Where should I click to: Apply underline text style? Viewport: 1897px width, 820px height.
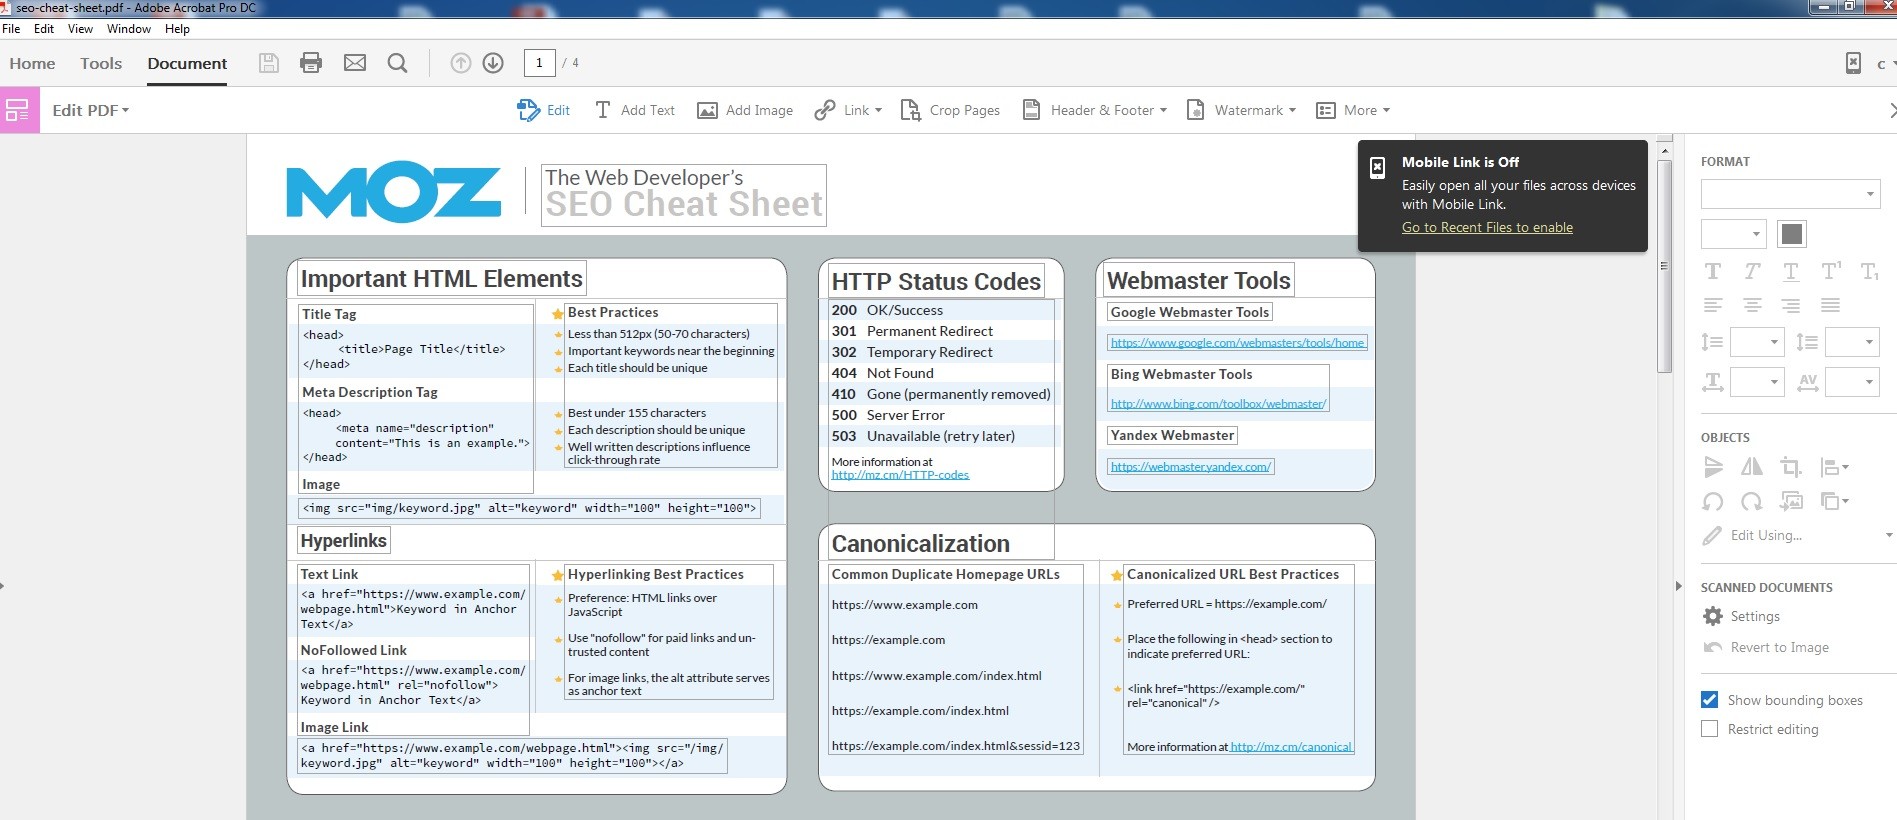(x=1791, y=271)
